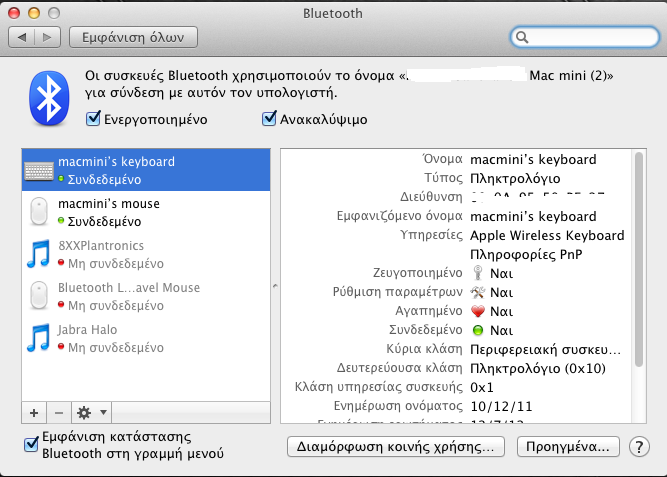Click green status dot beside Συνδεδεμένο detail
The height and width of the screenshot is (477, 667).
(478, 330)
